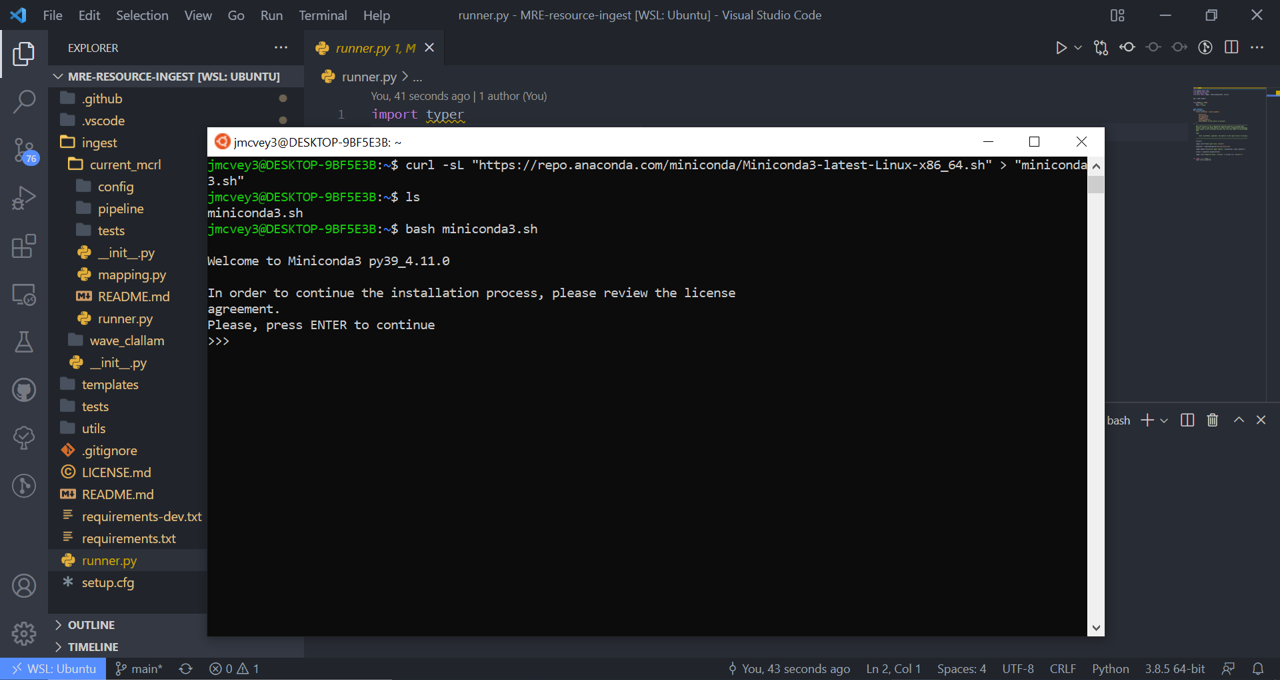Screen dimensions: 1280x680
Task: Open notifications bell in status bar
Action: point(1258,669)
